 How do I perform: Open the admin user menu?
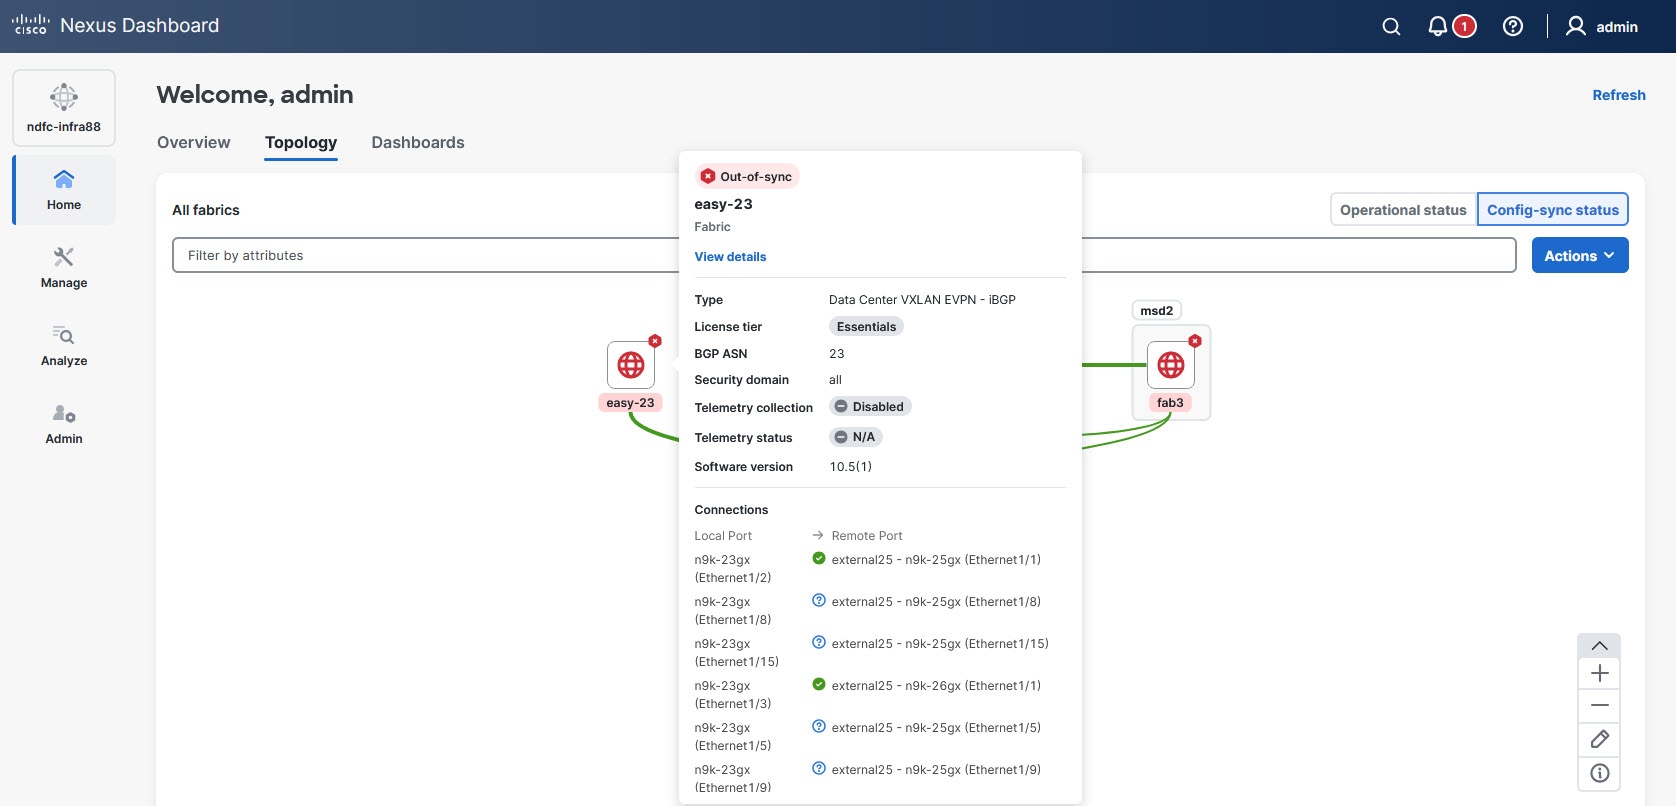tap(1601, 26)
